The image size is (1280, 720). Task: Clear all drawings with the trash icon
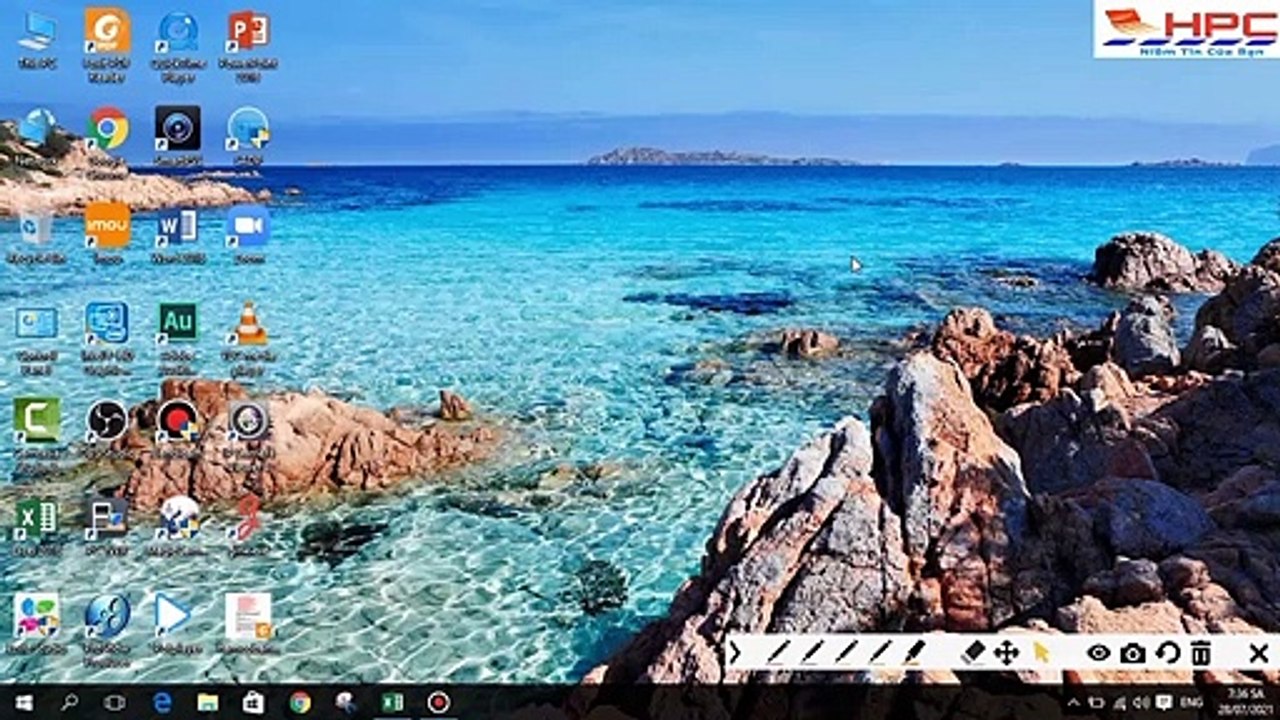point(1200,653)
